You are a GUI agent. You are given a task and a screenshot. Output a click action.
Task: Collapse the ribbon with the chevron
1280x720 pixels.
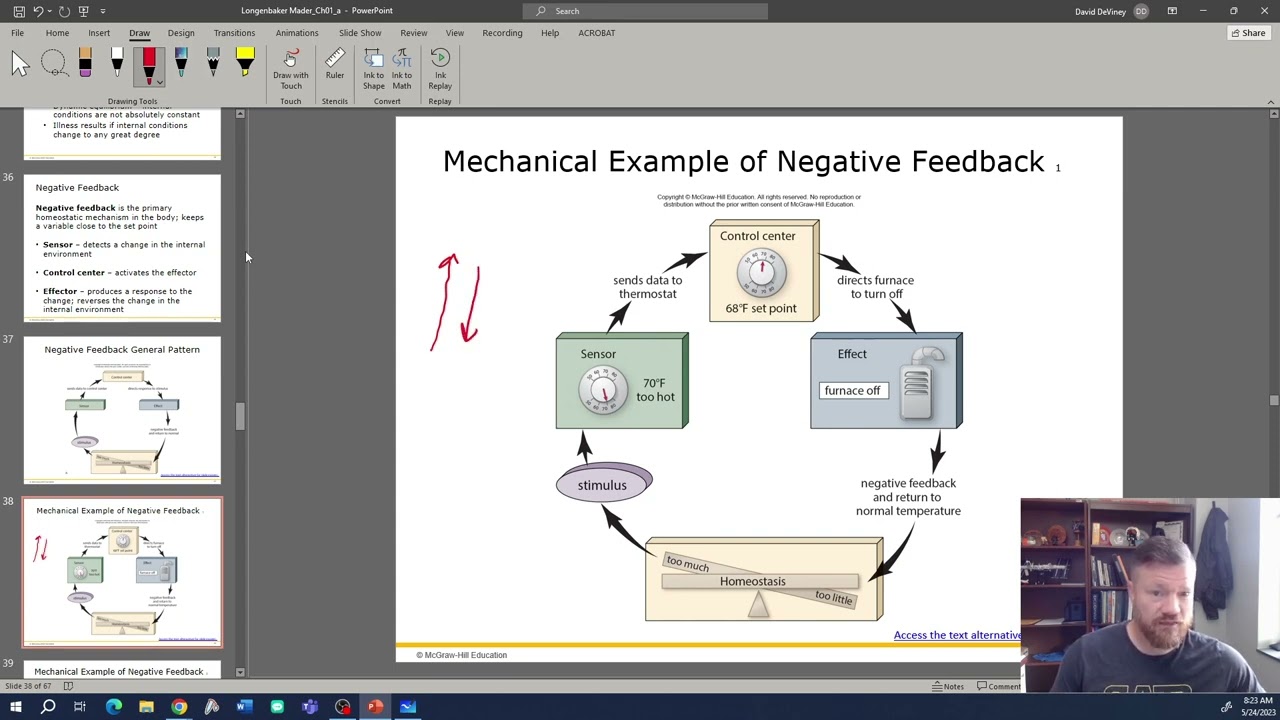[x=1271, y=102]
